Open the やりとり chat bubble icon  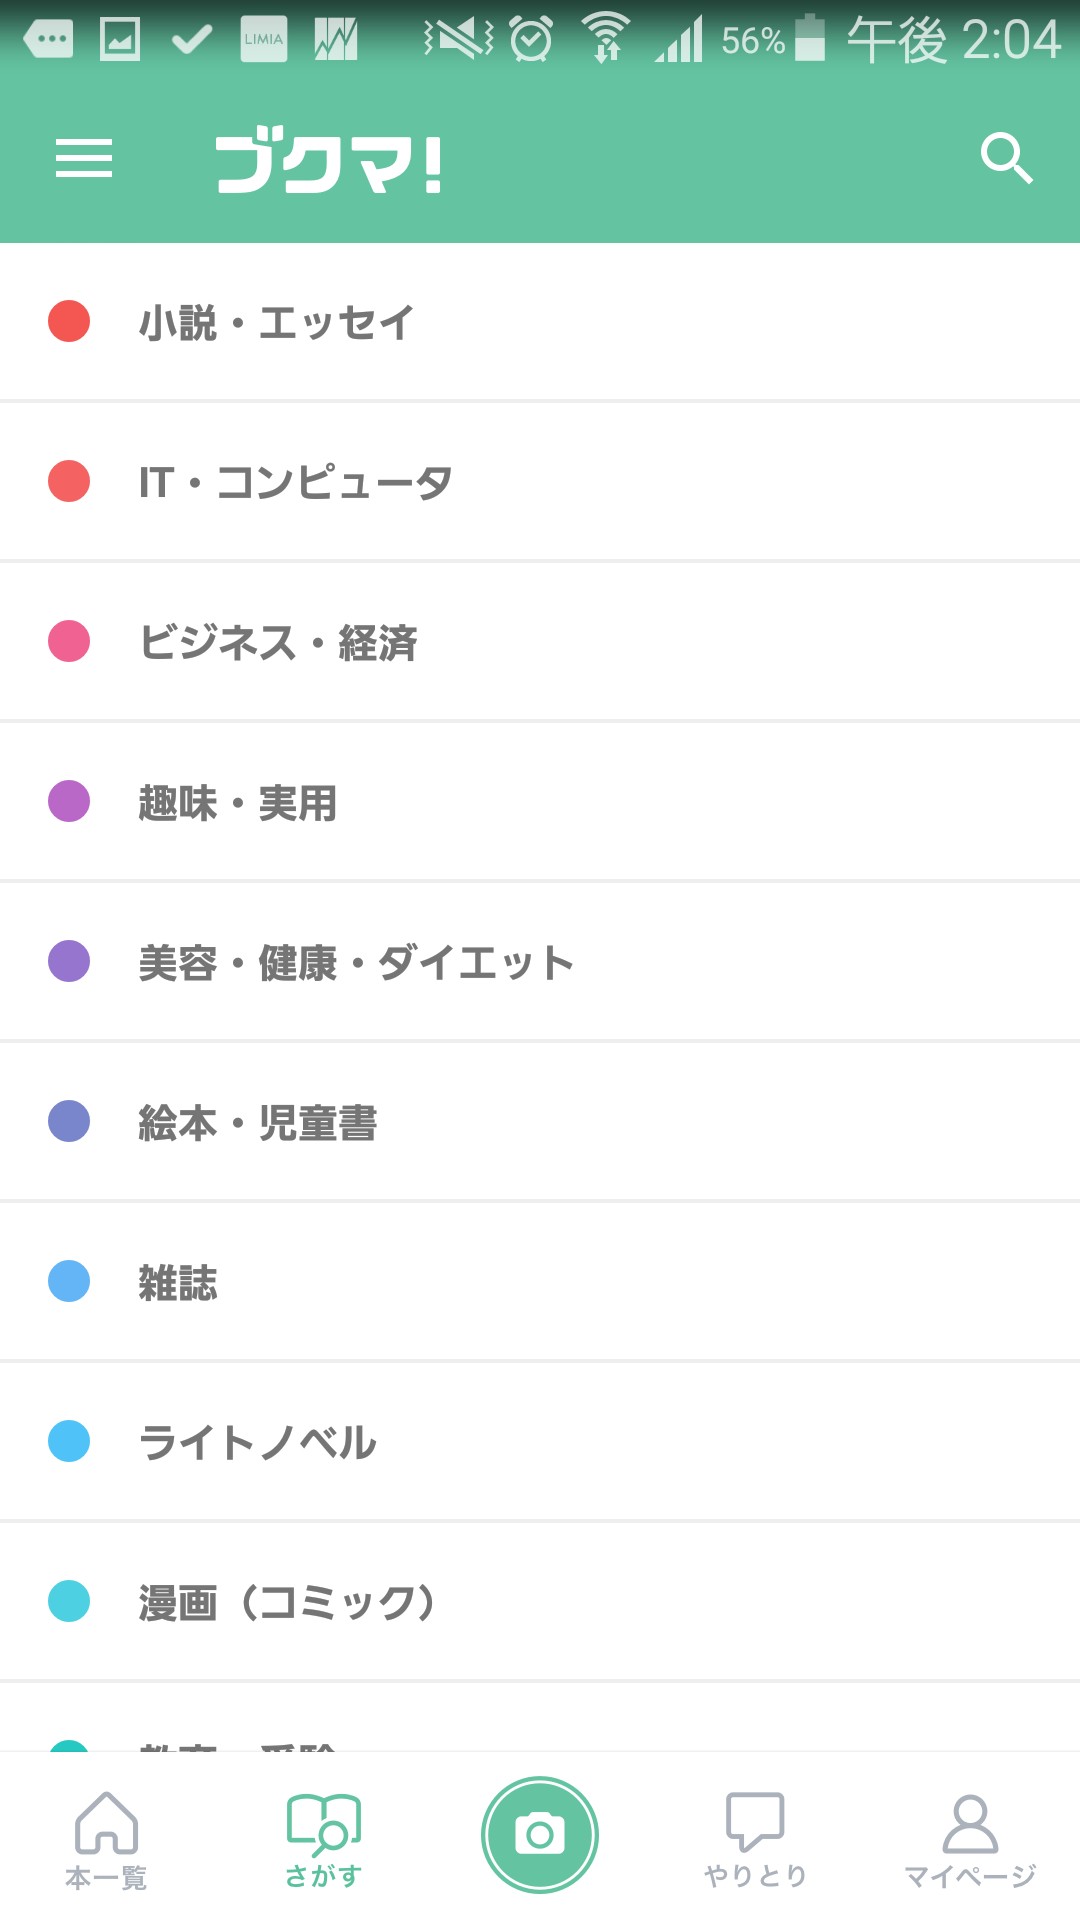tap(755, 1824)
